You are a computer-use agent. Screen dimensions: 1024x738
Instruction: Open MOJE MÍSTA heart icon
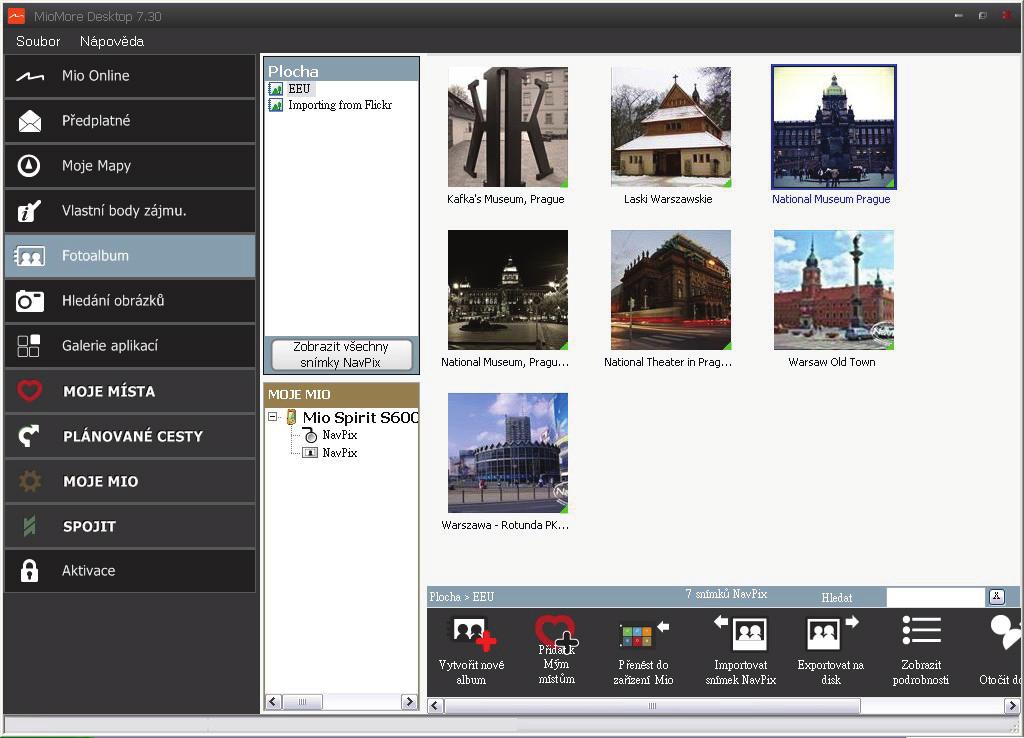(29, 391)
